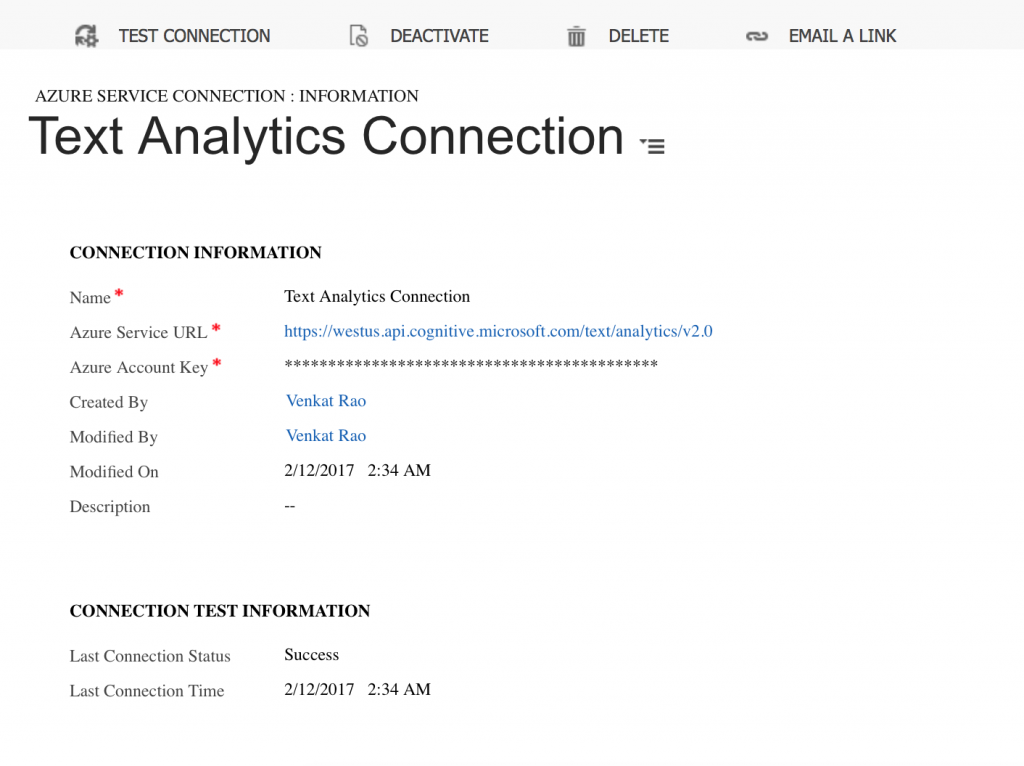Viewport: 1024px width, 766px height.
Task: Click the Delete trash can icon
Action: click(x=576, y=36)
